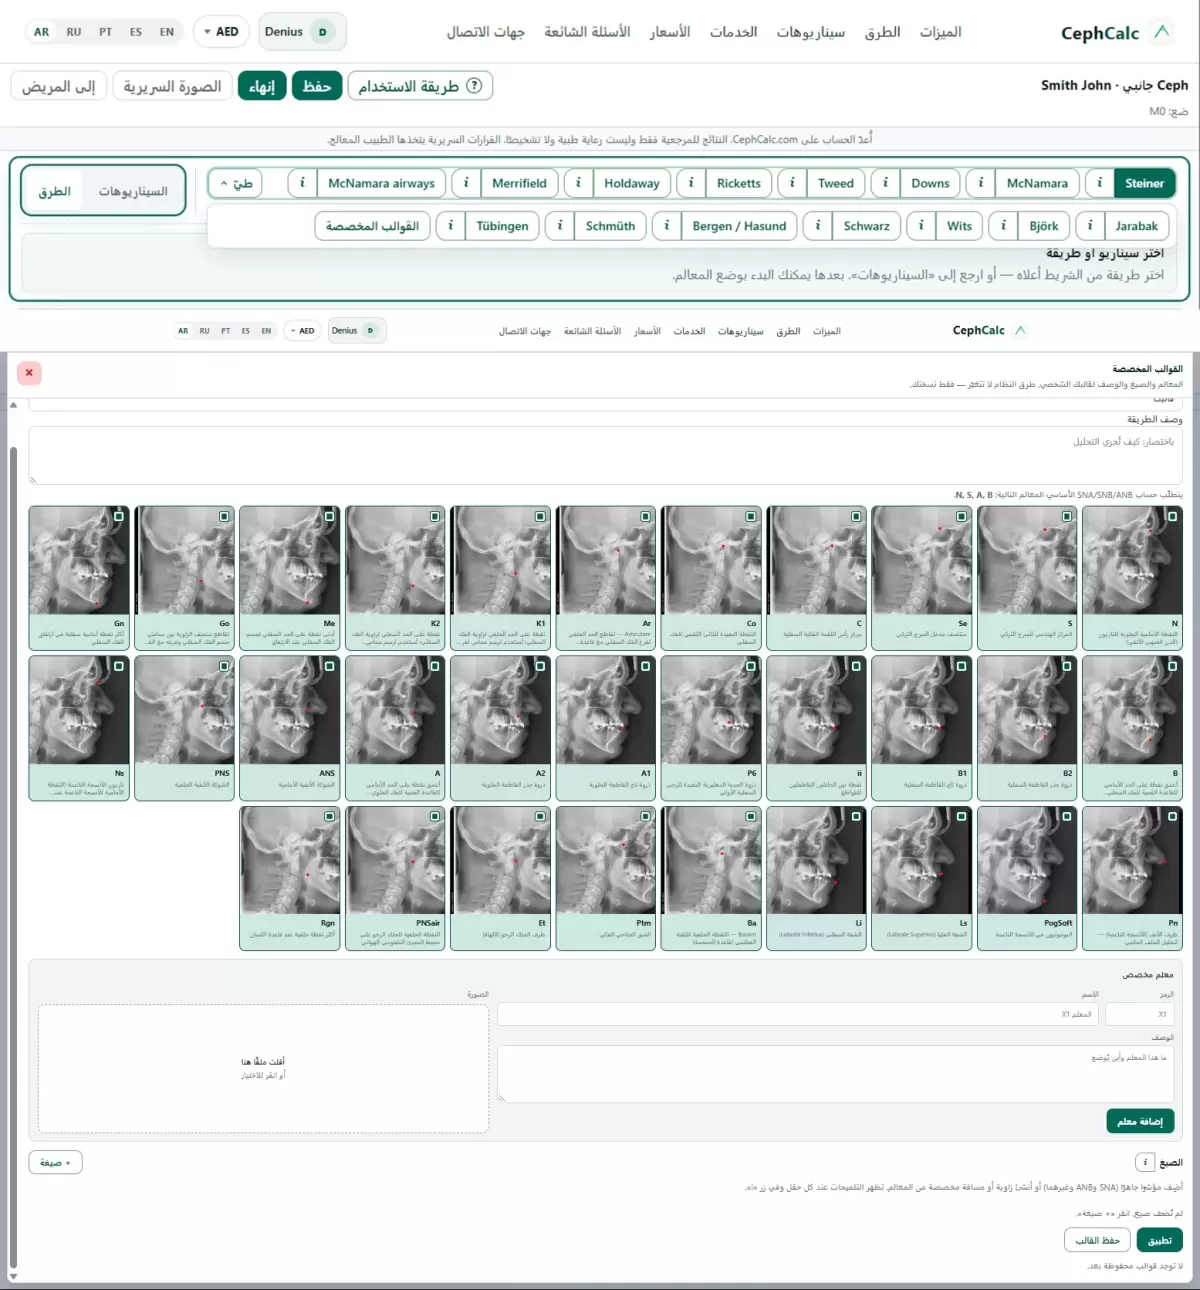Open جهات الاتصال contacts in top navigation
1200x1290 pixels.
485,32
